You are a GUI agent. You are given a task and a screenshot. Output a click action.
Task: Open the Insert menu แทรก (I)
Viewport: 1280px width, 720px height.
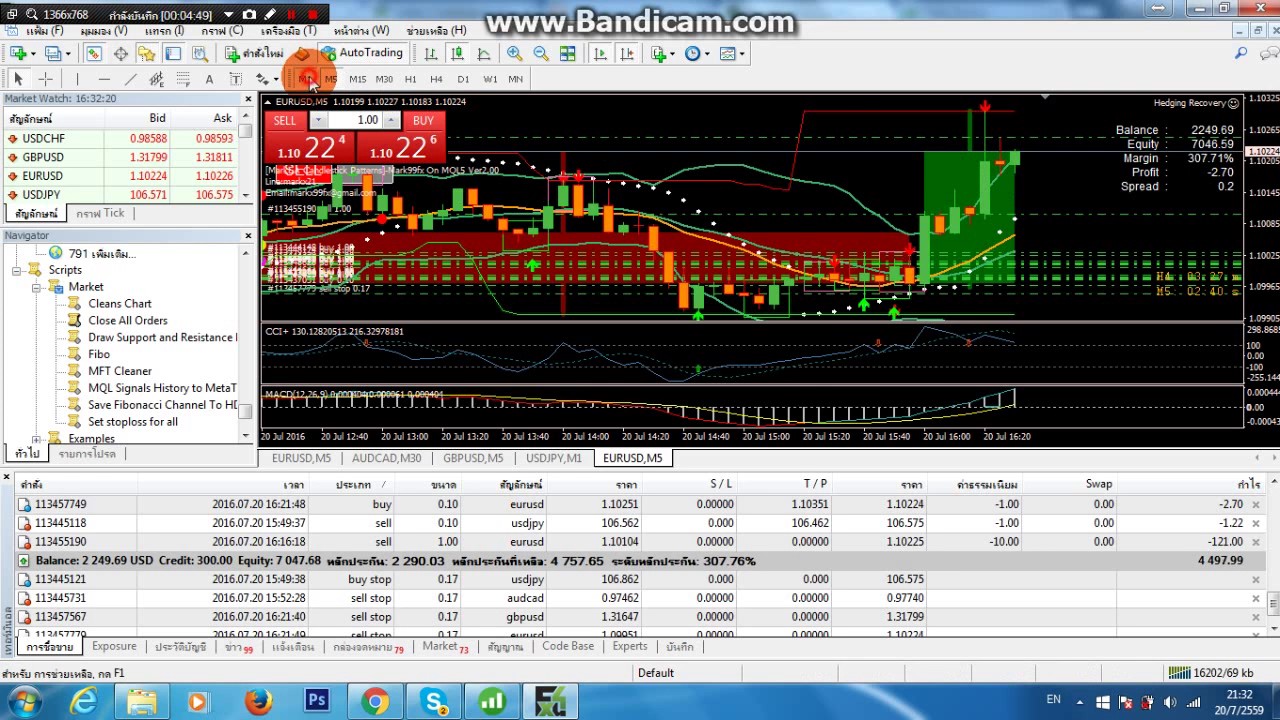pos(164,31)
